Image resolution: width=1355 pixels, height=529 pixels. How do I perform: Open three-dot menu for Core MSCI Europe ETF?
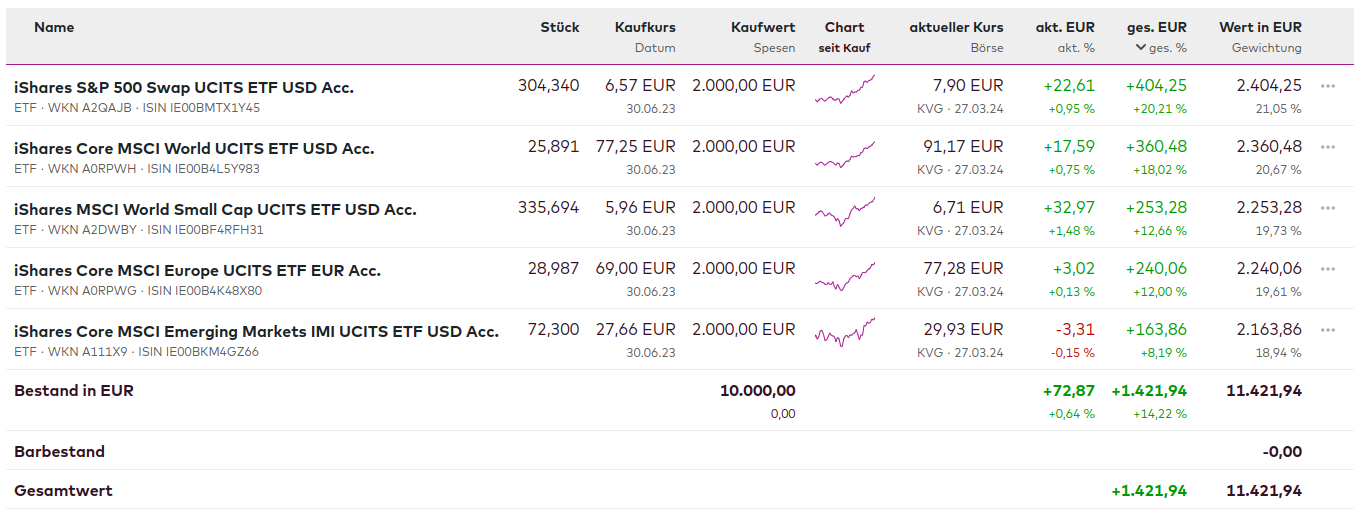coord(1328,269)
